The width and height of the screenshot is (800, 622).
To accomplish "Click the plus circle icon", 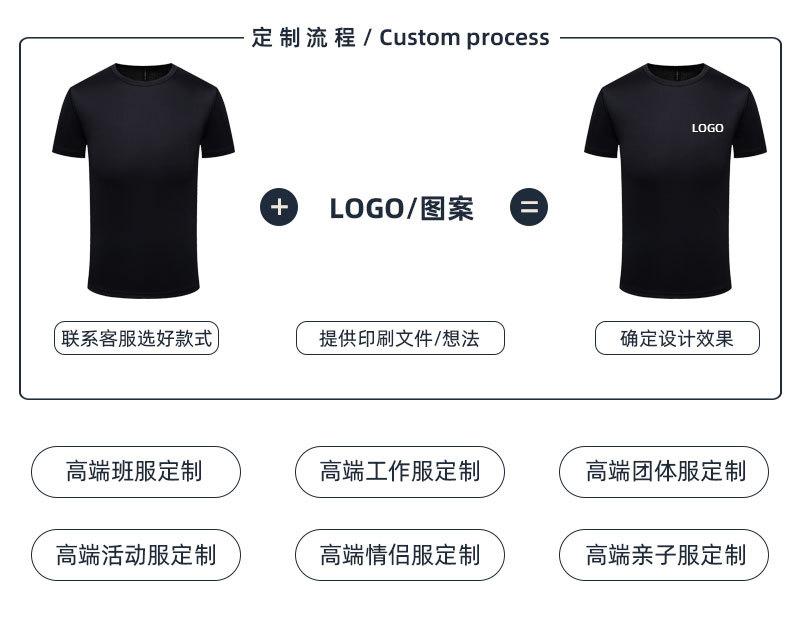I will (x=279, y=207).
